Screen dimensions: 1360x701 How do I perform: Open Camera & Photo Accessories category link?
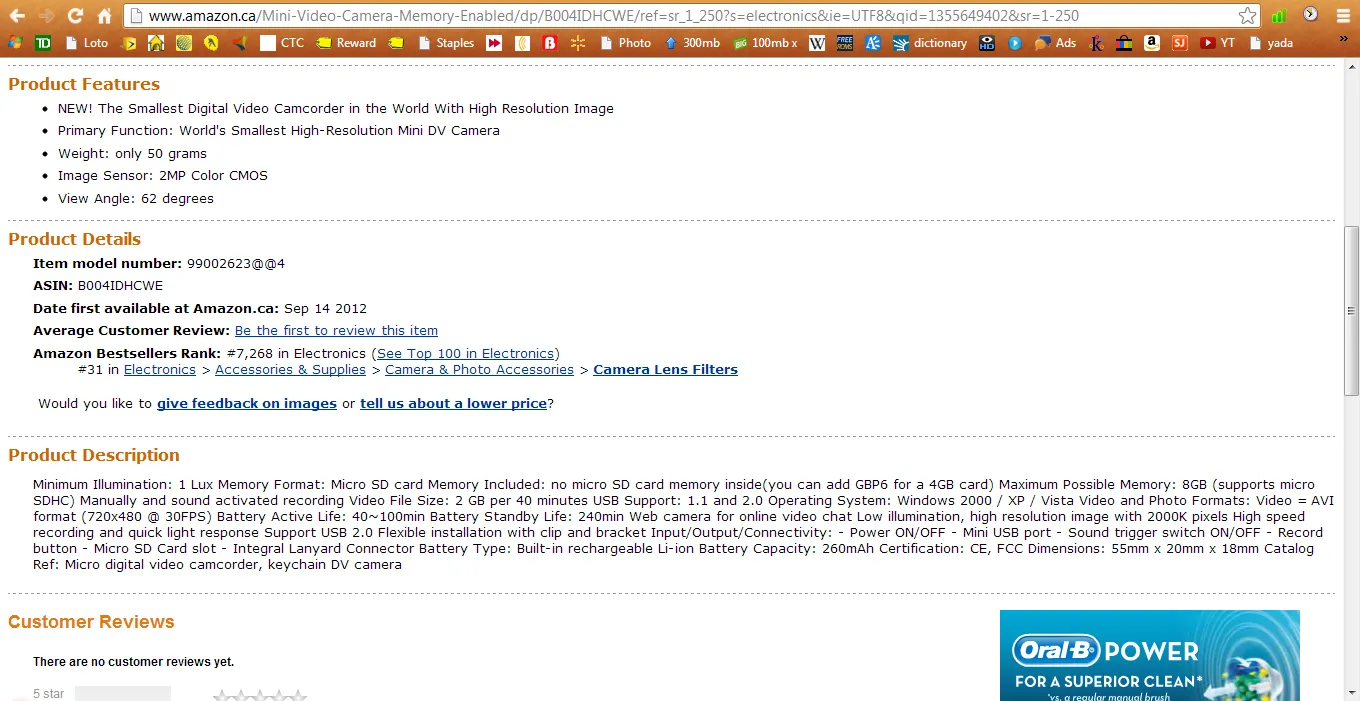point(479,369)
